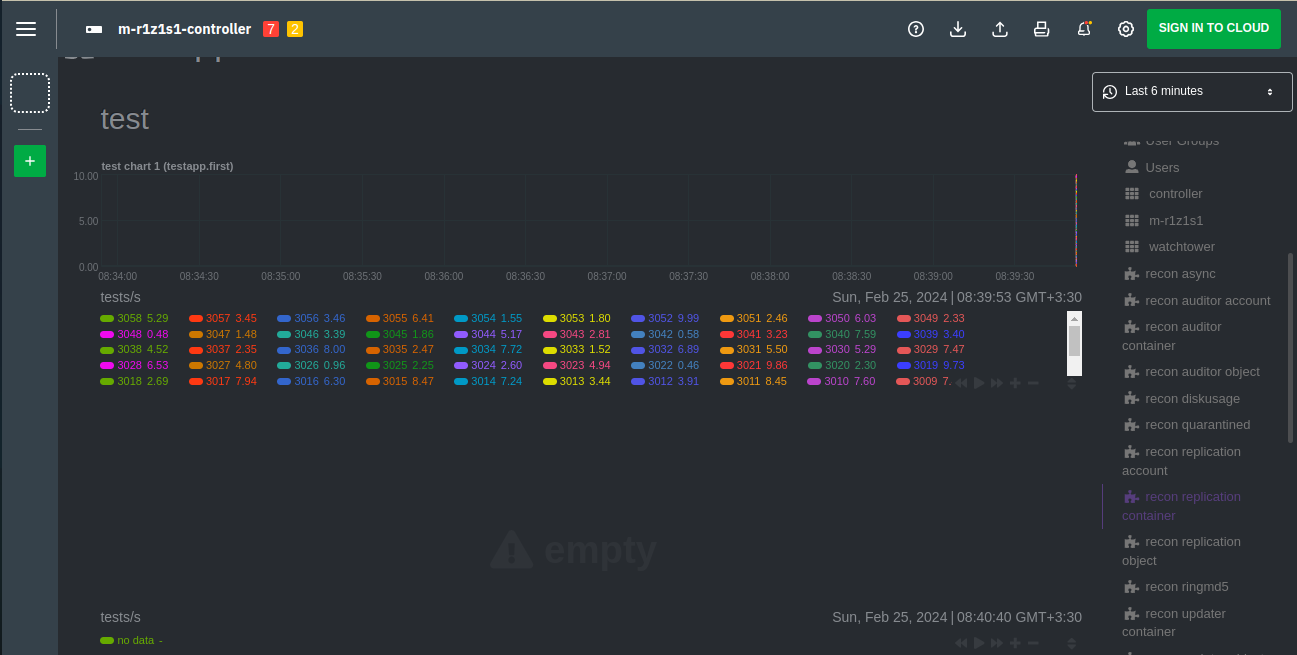Click the legend scrollbar up arrow

click(1075, 317)
